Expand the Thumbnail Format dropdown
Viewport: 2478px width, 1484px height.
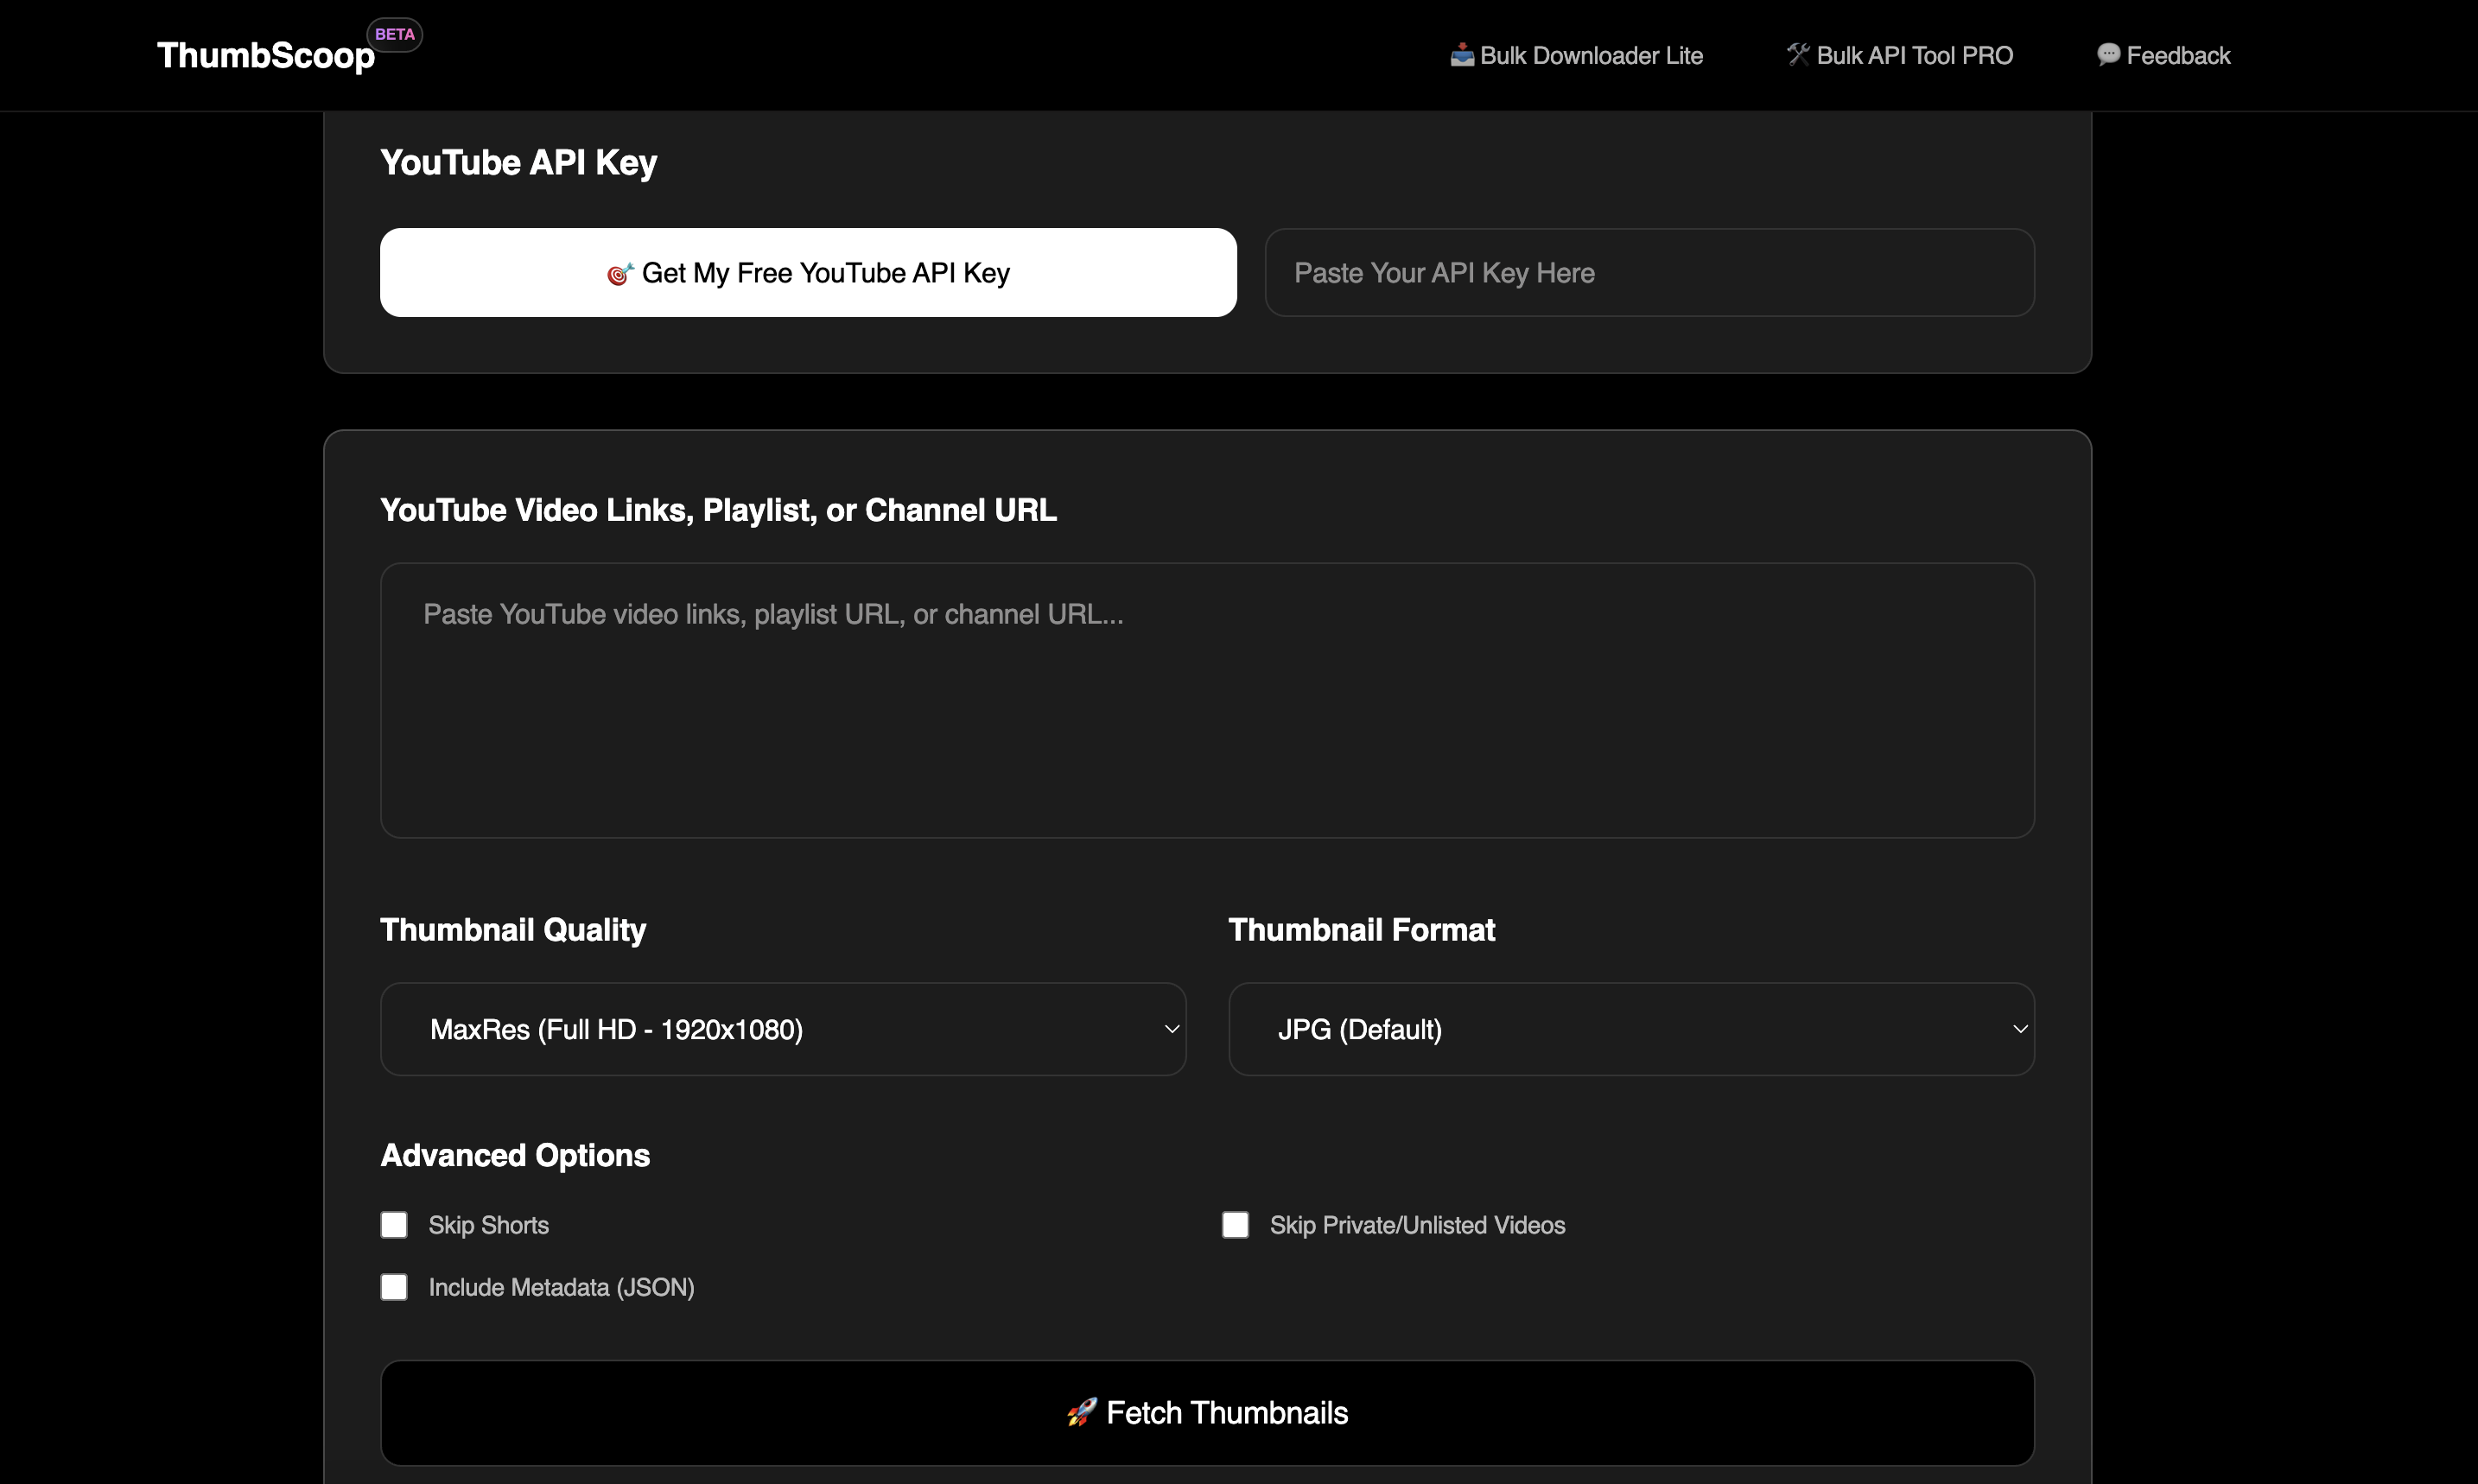point(1630,1029)
